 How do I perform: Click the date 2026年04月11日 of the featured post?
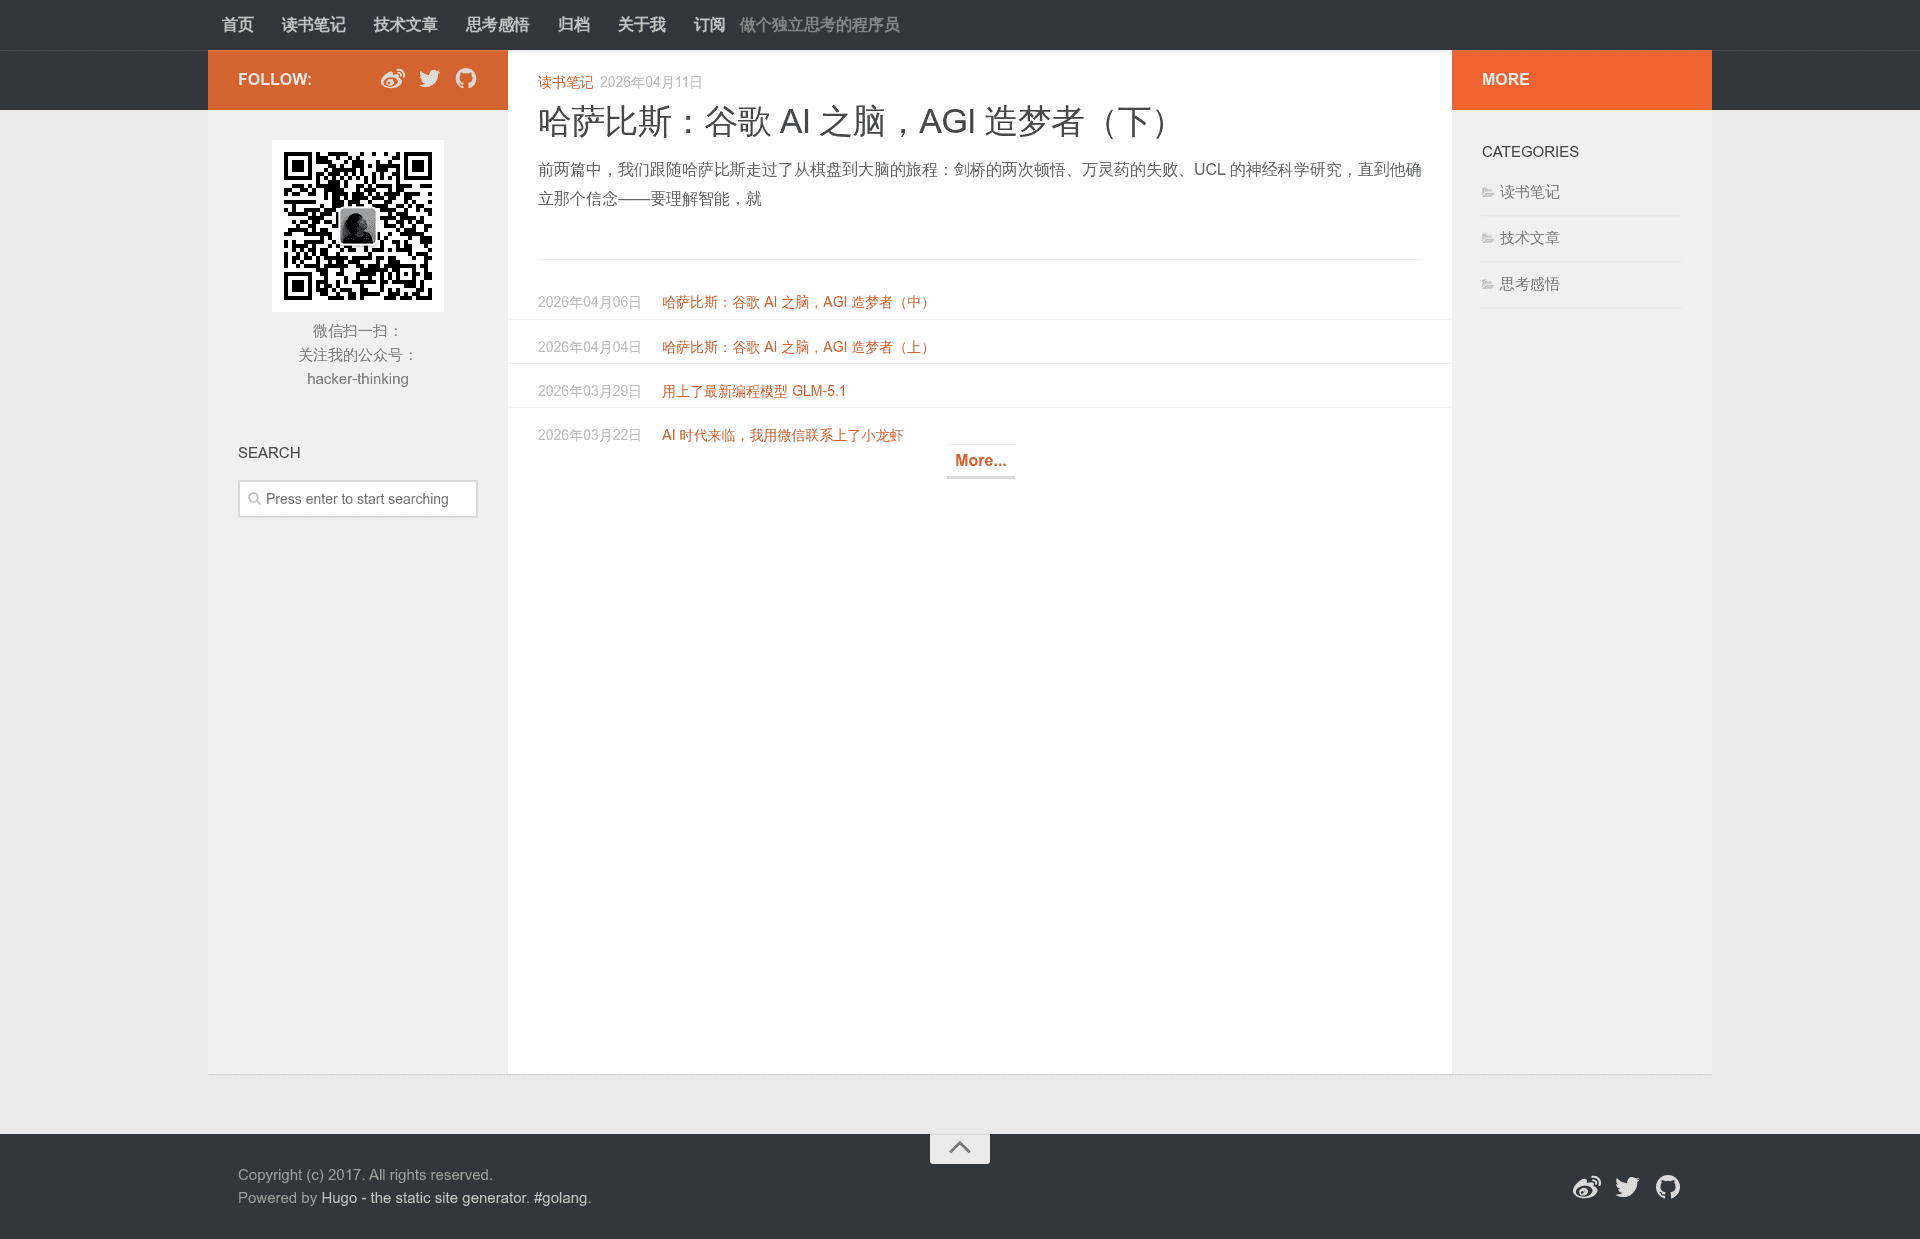[651, 82]
